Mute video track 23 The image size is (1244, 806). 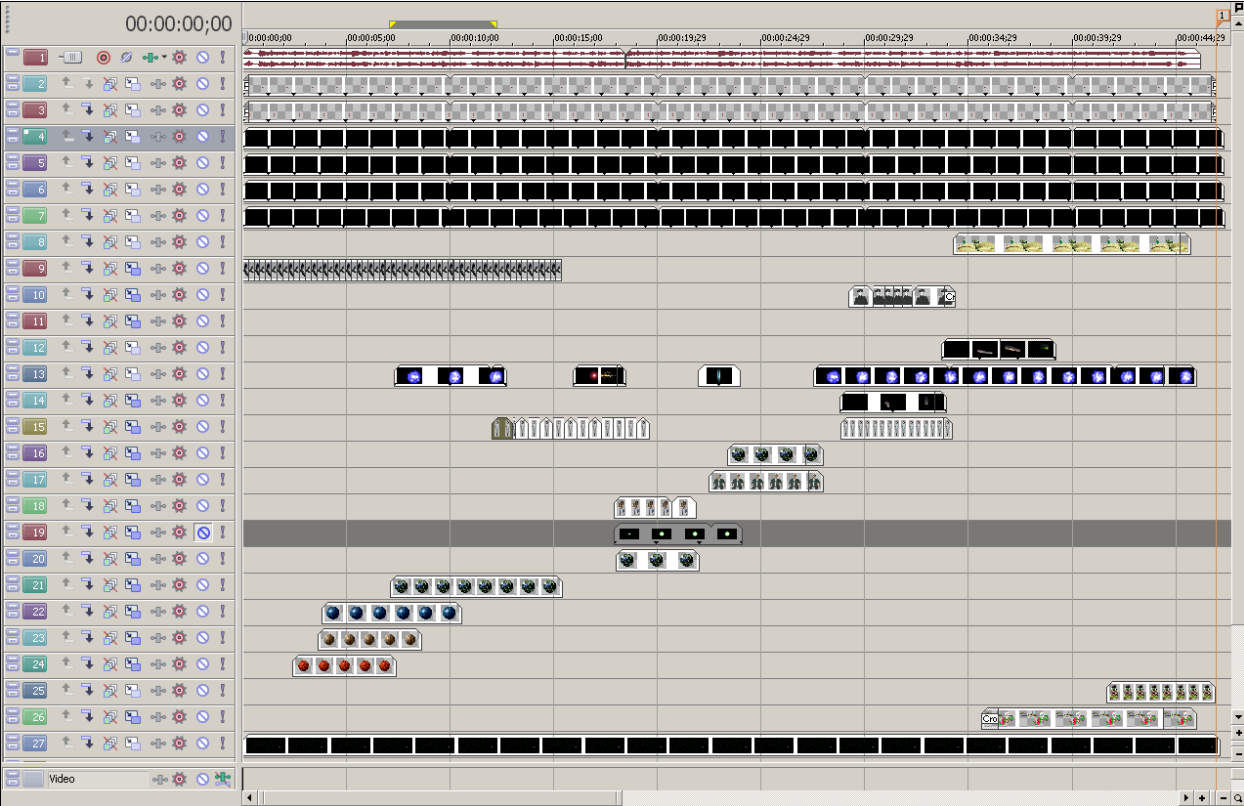[202, 637]
